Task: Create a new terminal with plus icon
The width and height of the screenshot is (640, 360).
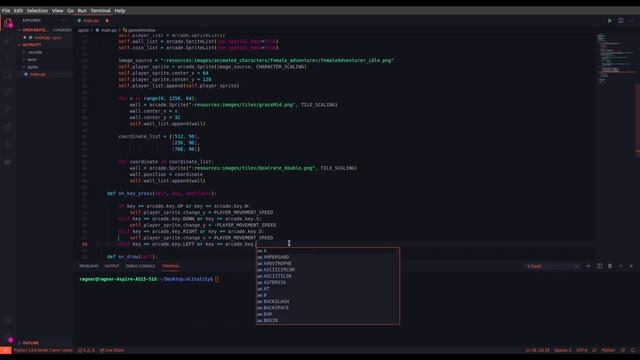Action: [588, 266]
